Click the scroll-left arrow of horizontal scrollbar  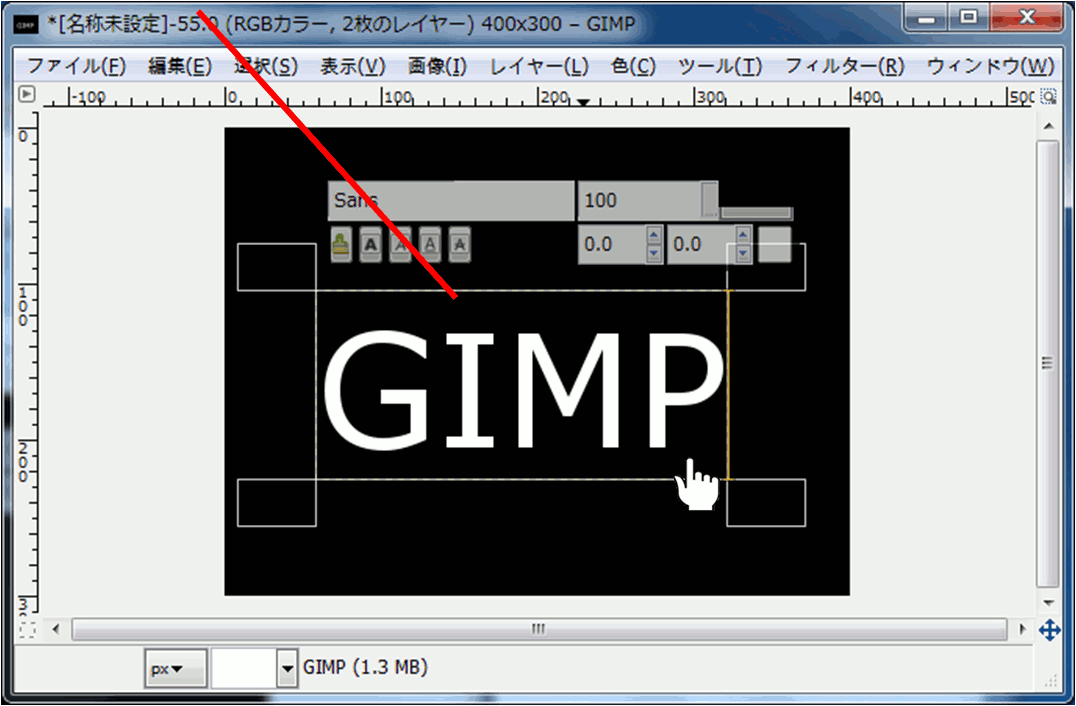(x=55, y=630)
